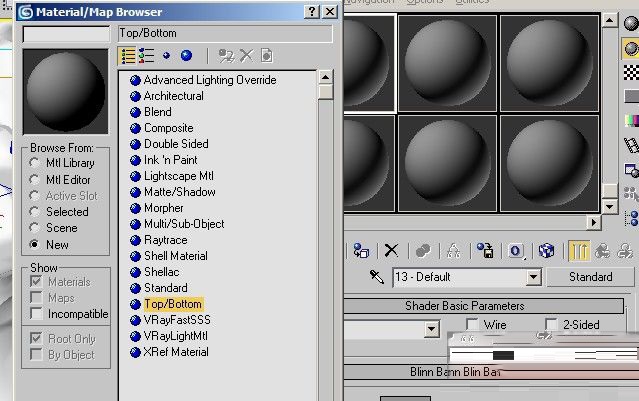Switch to View Large Icons mode
The height and width of the screenshot is (401, 639).
click(x=186, y=56)
